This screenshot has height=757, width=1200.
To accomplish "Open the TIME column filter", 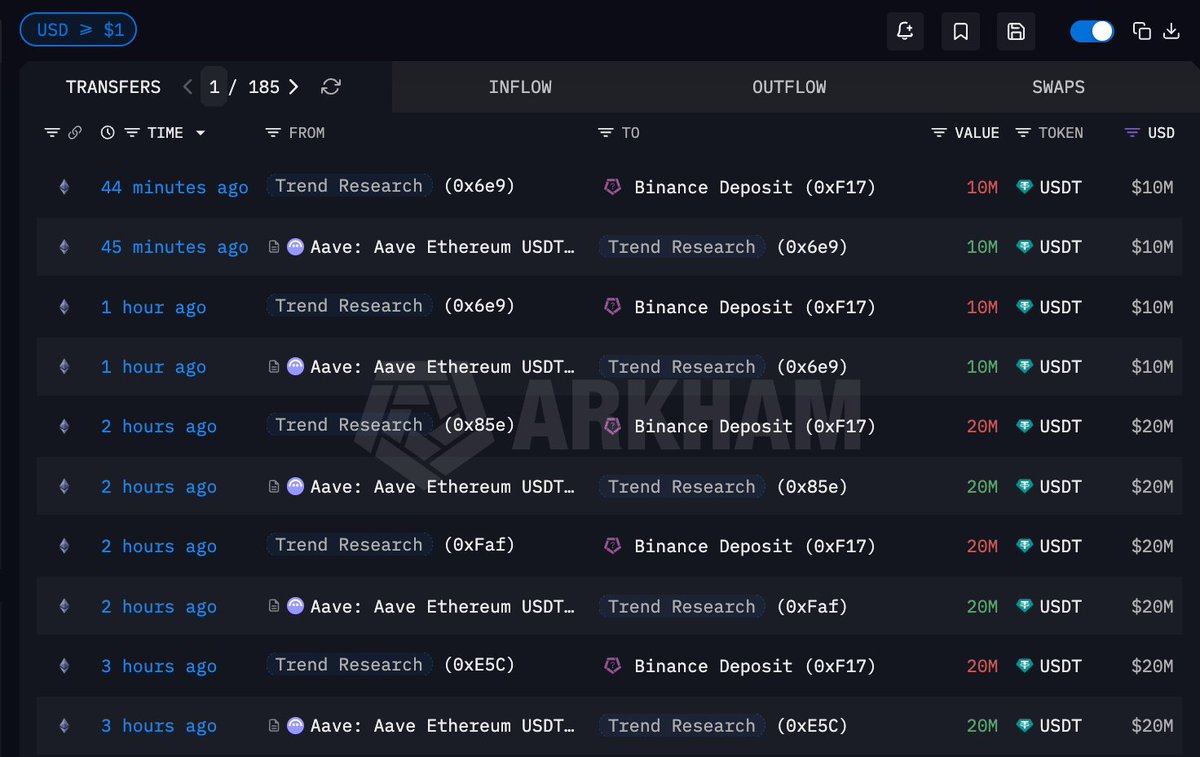I will pyautogui.click(x=131, y=133).
